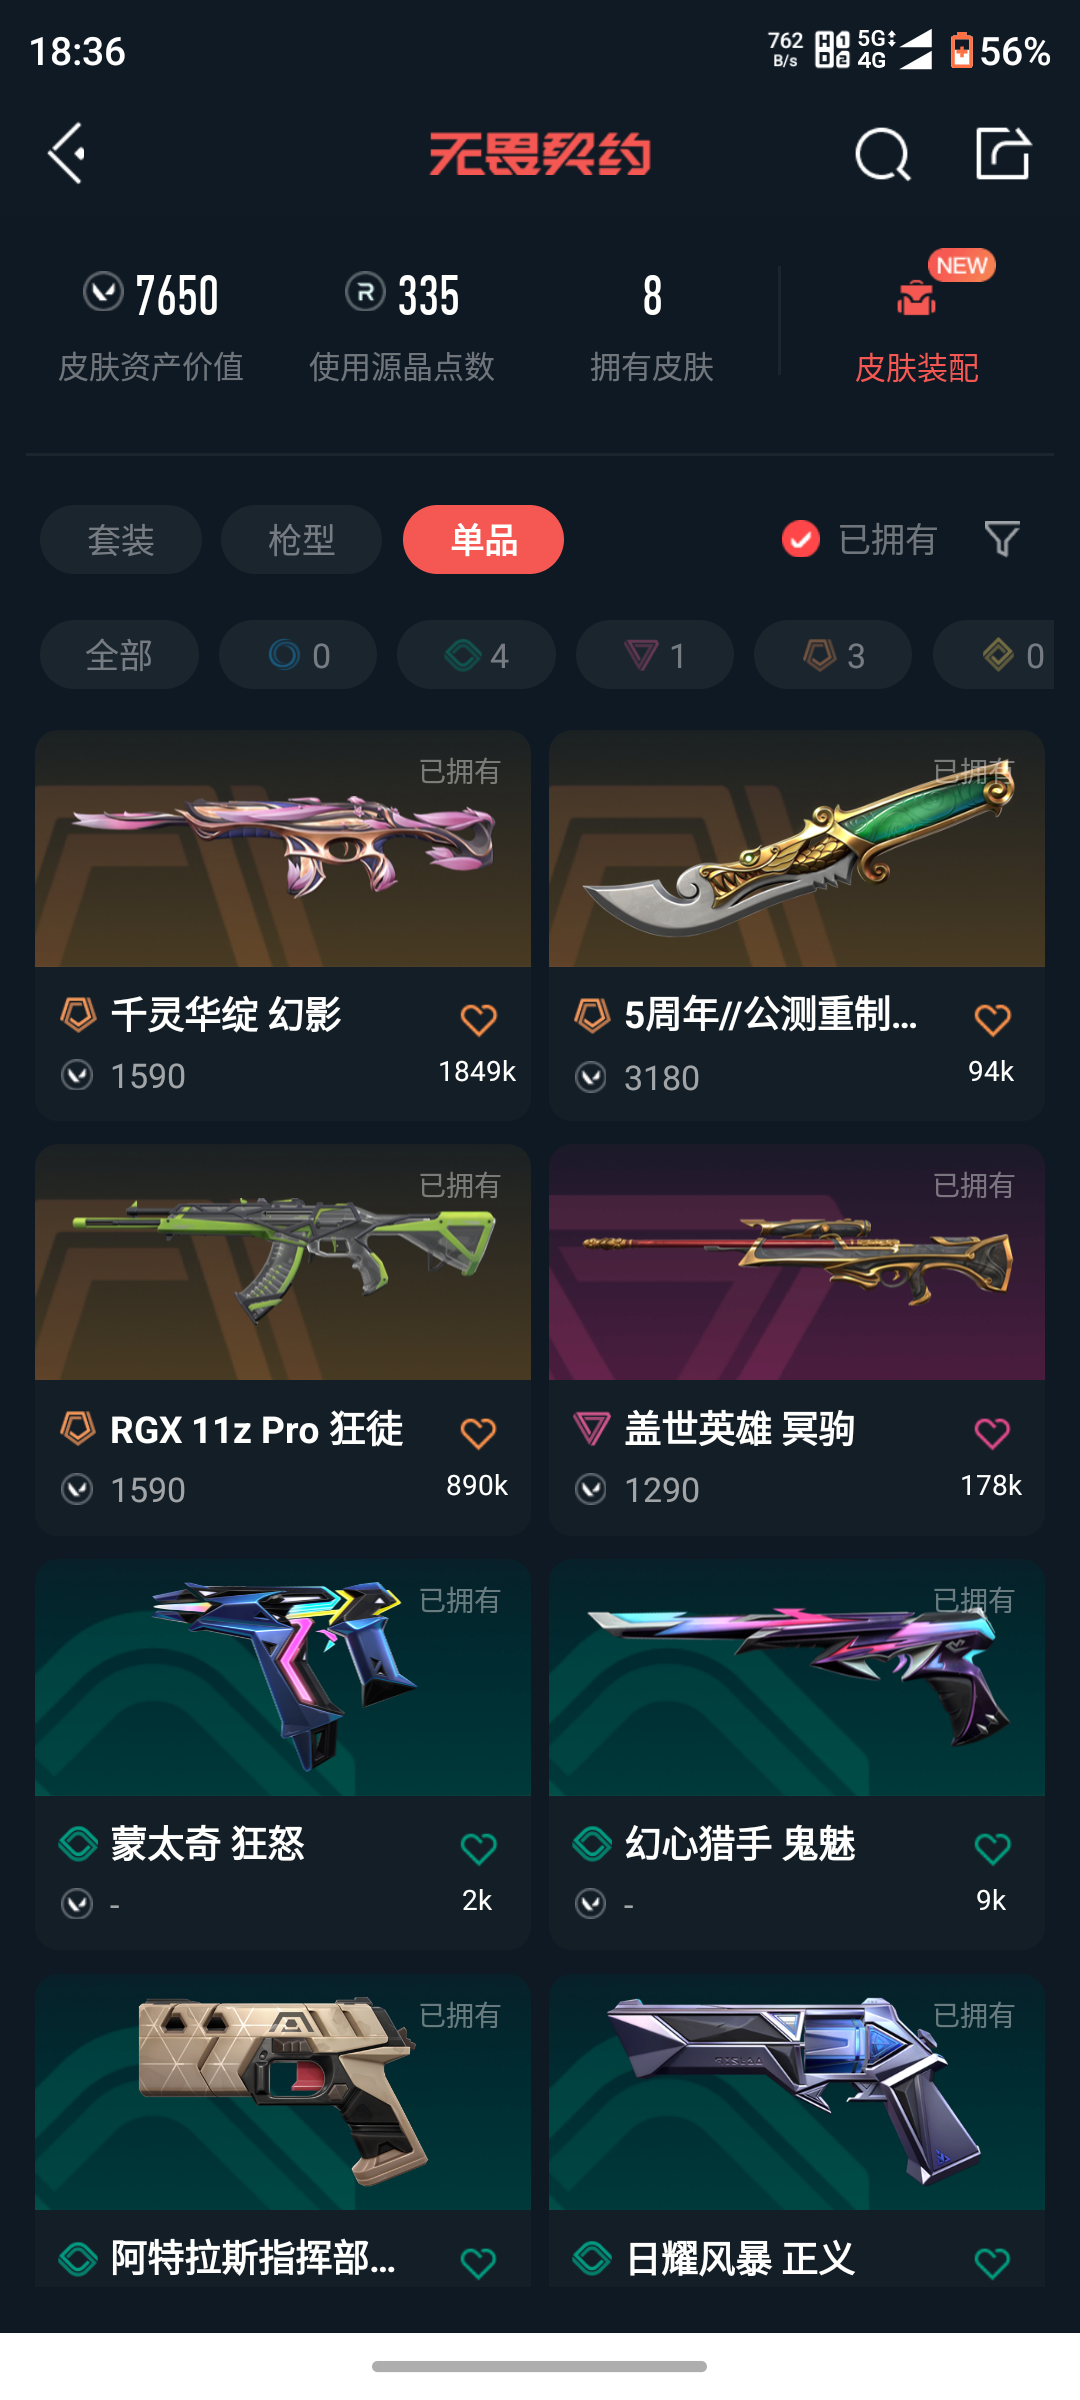
Task: Toggle the 已拥有 checkbox
Action: coord(801,539)
